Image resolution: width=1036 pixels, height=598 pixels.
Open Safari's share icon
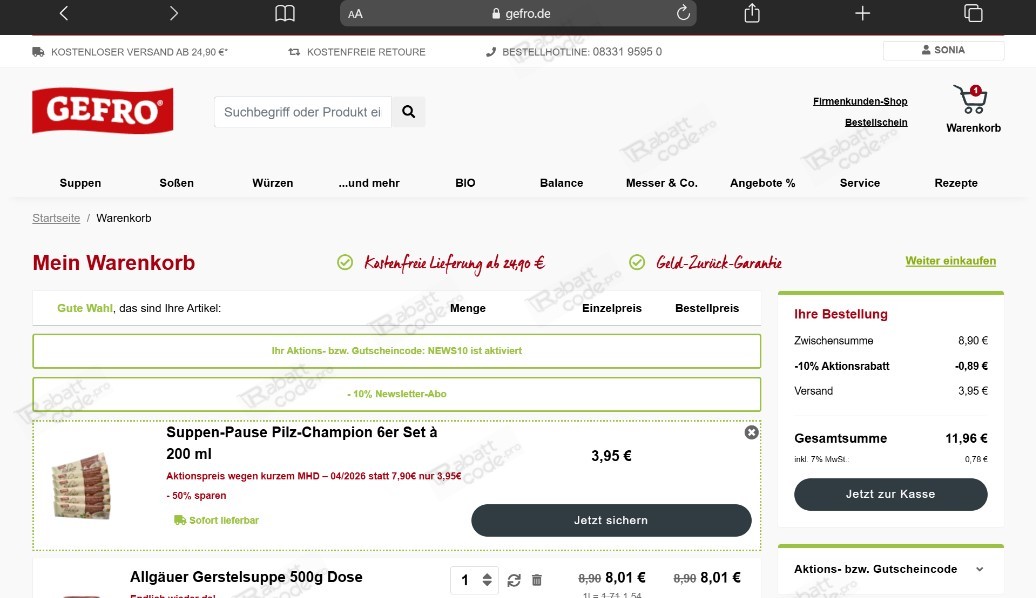(751, 13)
